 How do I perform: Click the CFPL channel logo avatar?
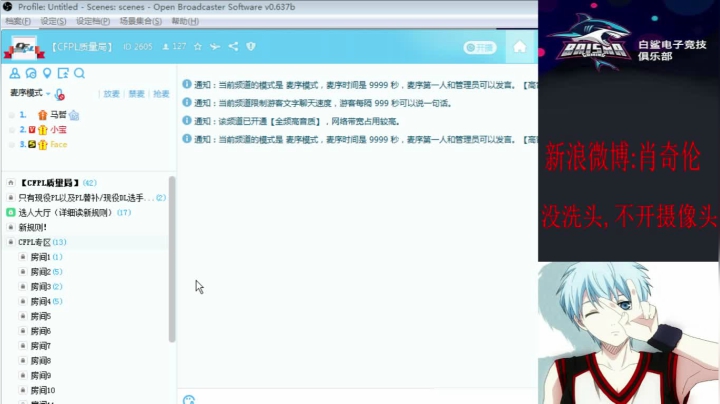(24, 47)
